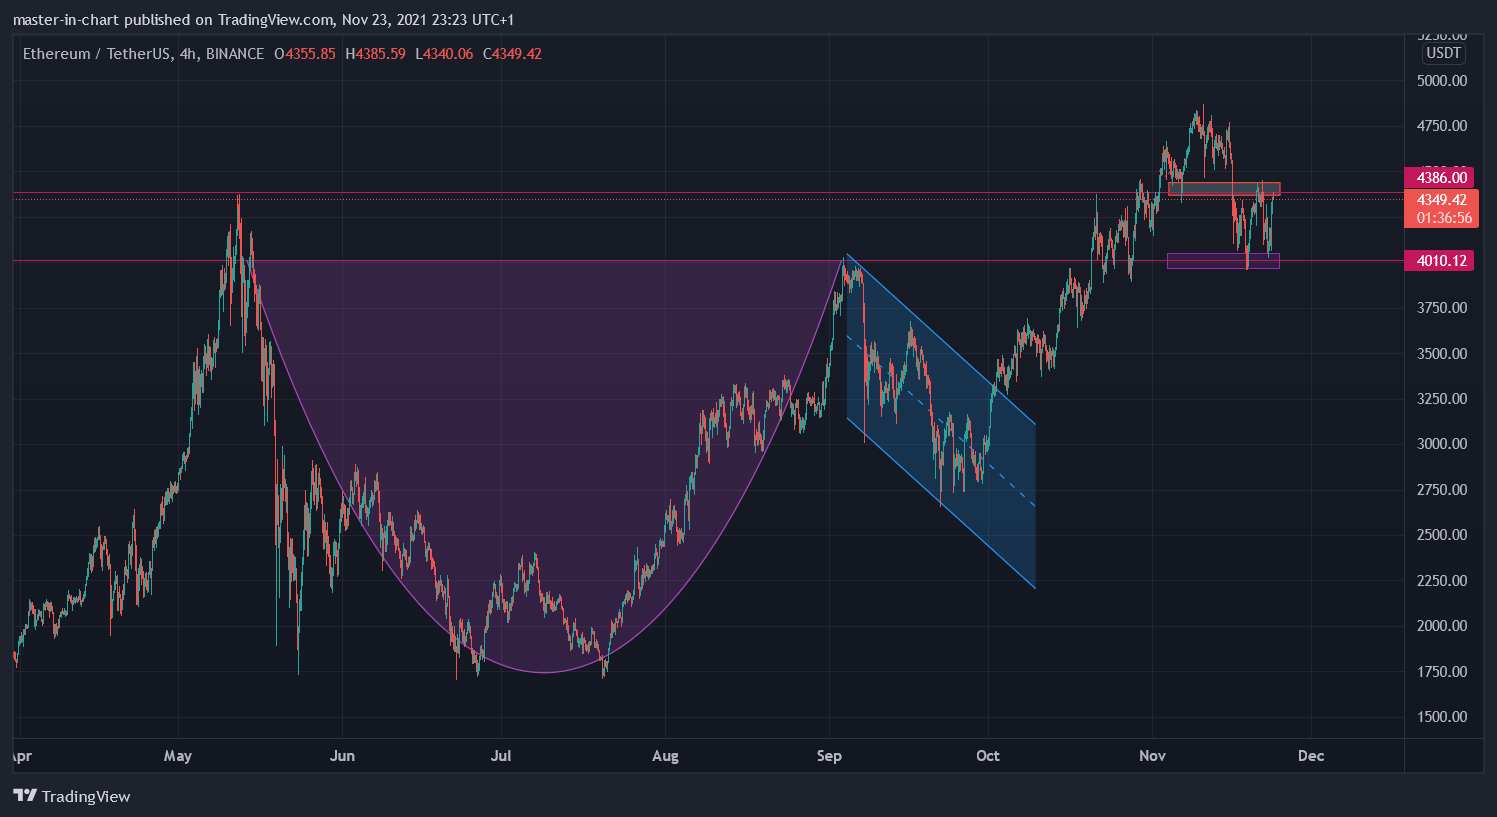This screenshot has width=1497, height=817.
Task: Click the Aug label on time axis
Action: click(x=665, y=756)
